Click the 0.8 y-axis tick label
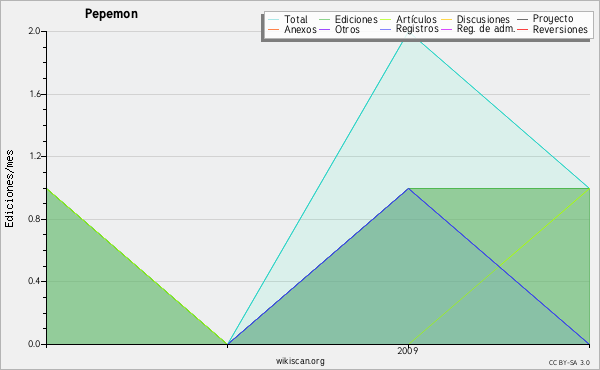Image resolution: width=600 pixels, height=370 pixels. point(34,219)
